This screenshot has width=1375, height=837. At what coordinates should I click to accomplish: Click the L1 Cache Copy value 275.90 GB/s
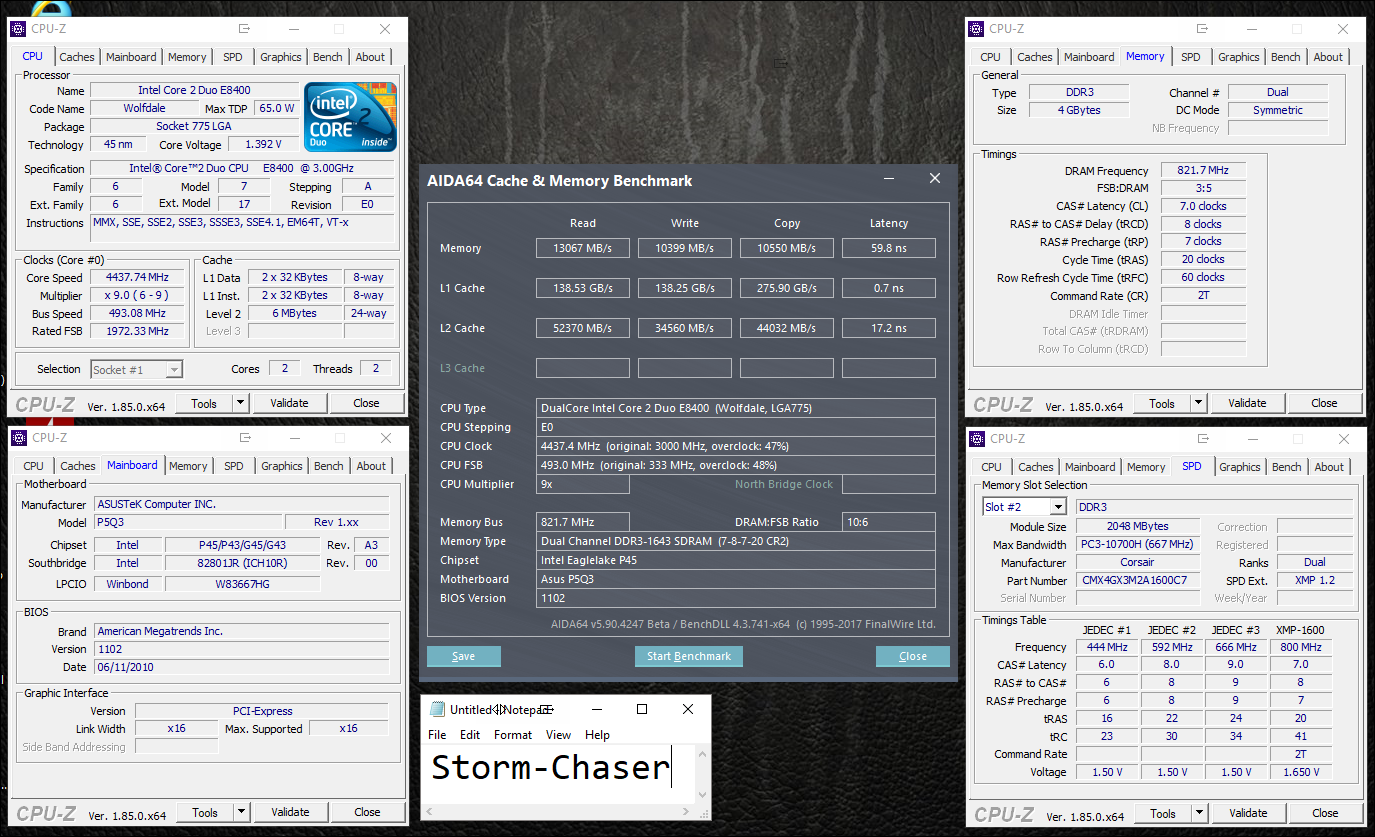click(787, 288)
